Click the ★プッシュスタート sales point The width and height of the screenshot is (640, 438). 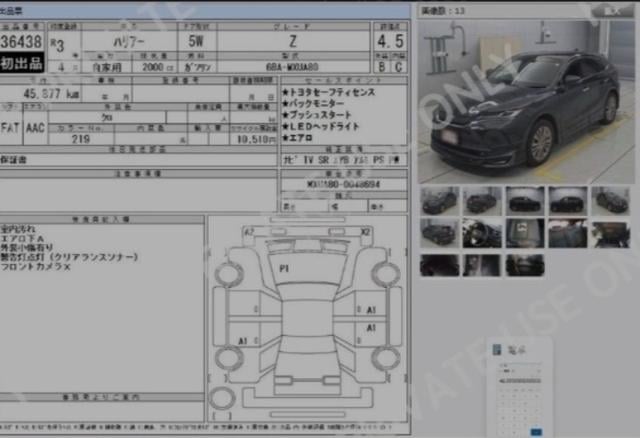316,115
